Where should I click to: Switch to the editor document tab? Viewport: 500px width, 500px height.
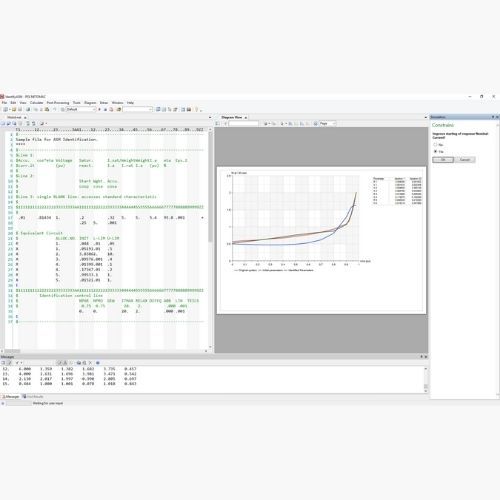pyautogui.click(x=14, y=117)
